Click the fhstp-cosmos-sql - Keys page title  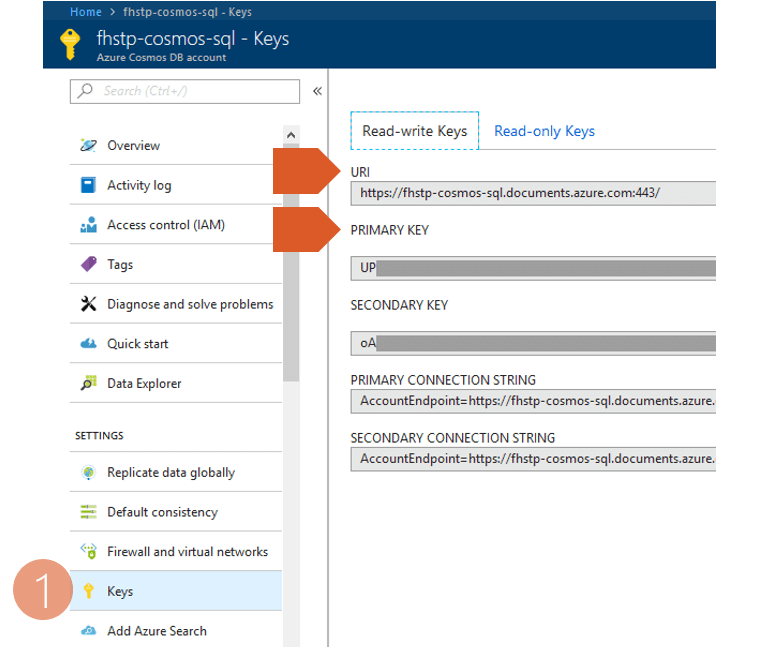tap(193, 39)
